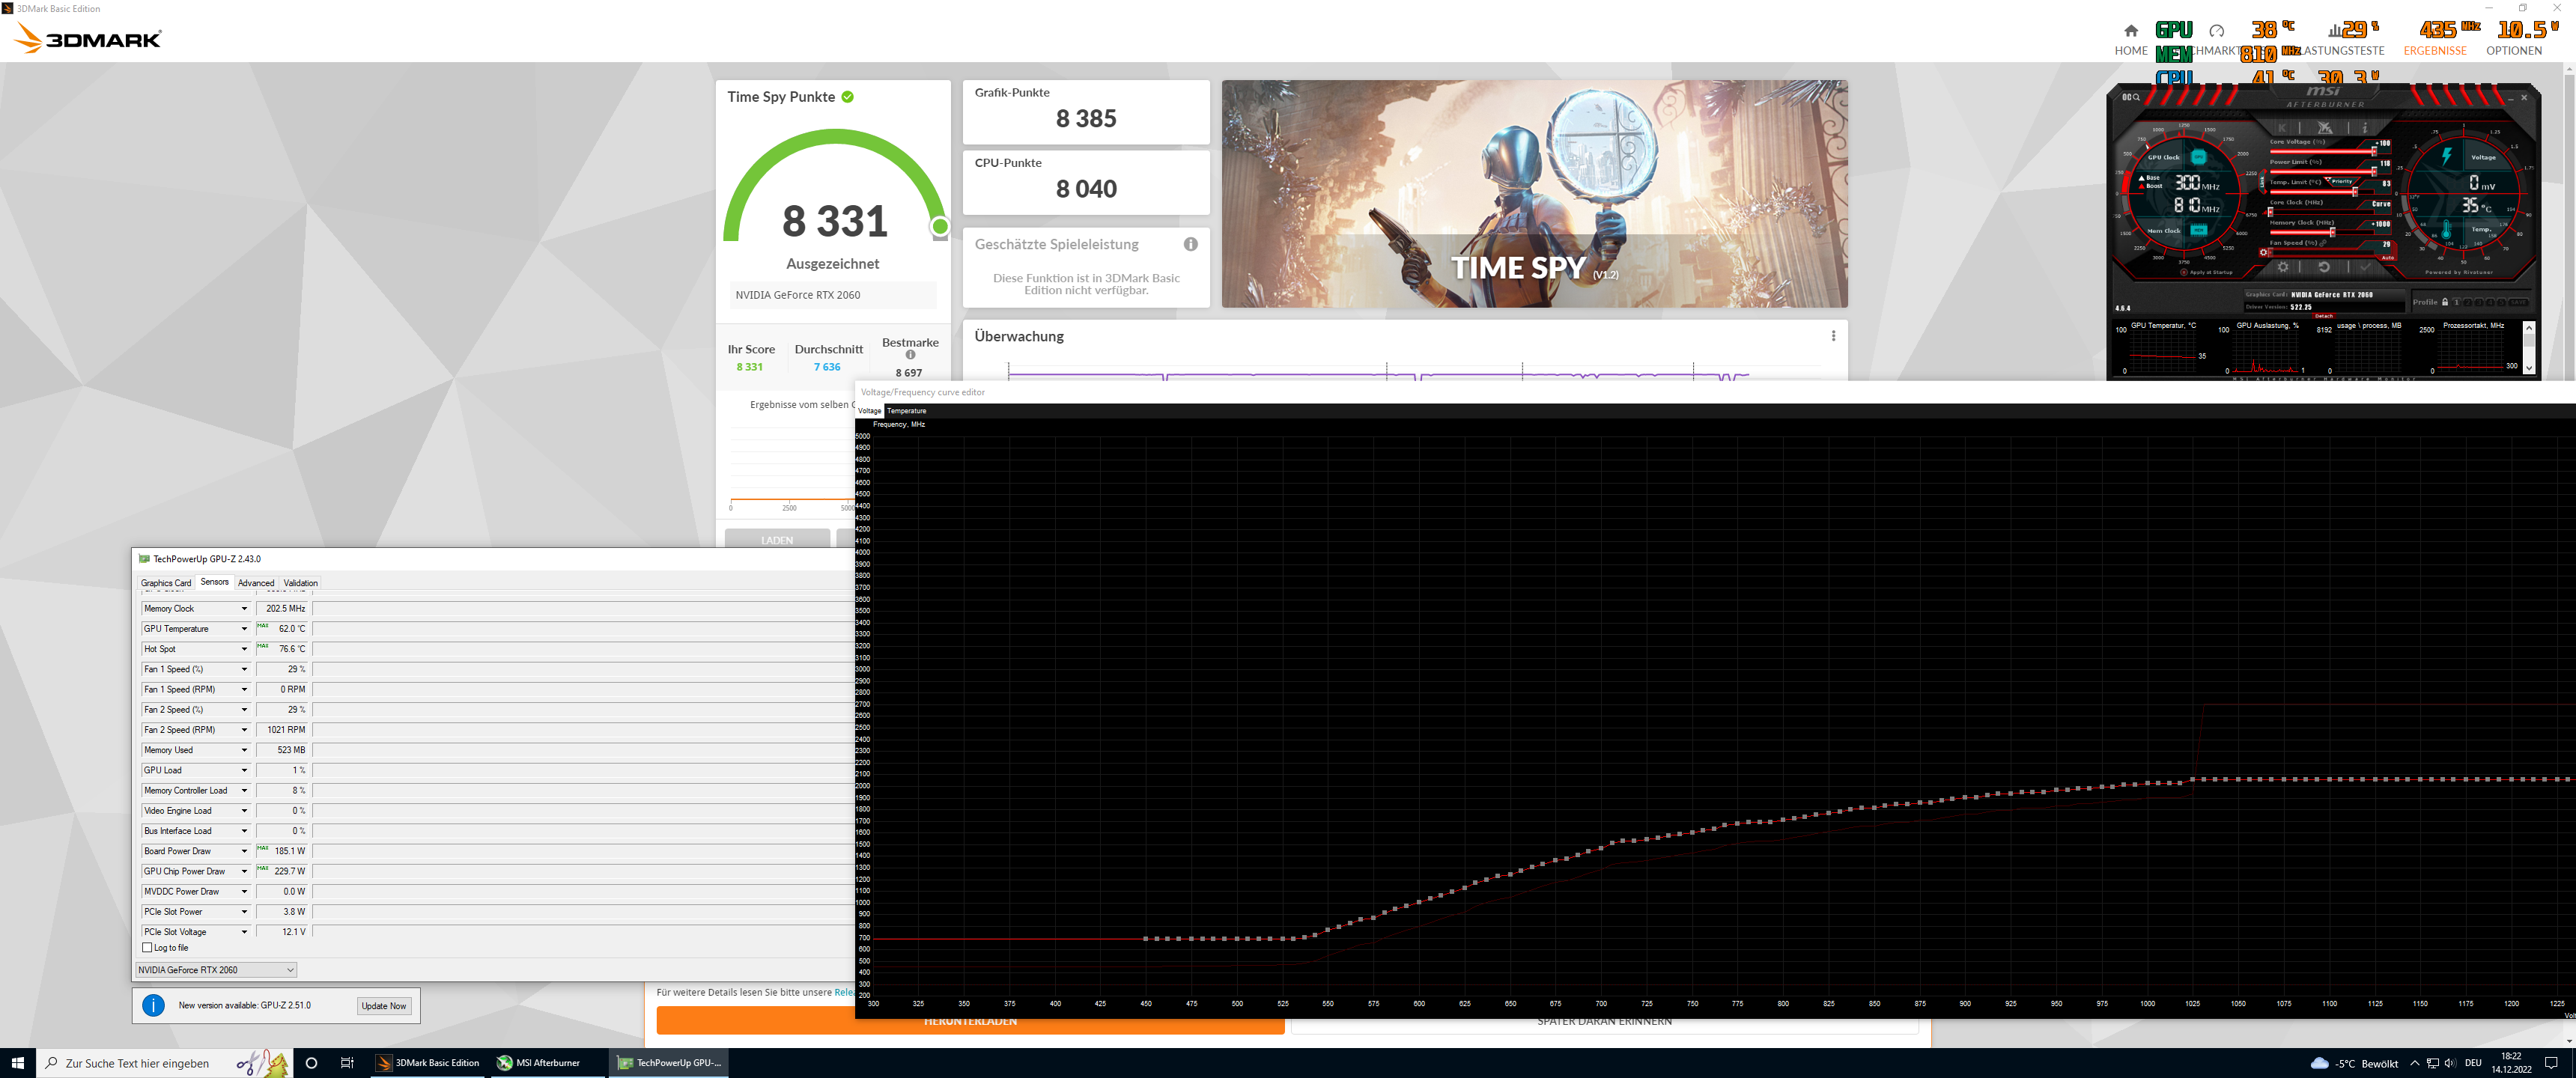This screenshot has height=1078, width=2576.
Task: Click the Afterburner OC Scanner icon
Action: coord(2131,97)
